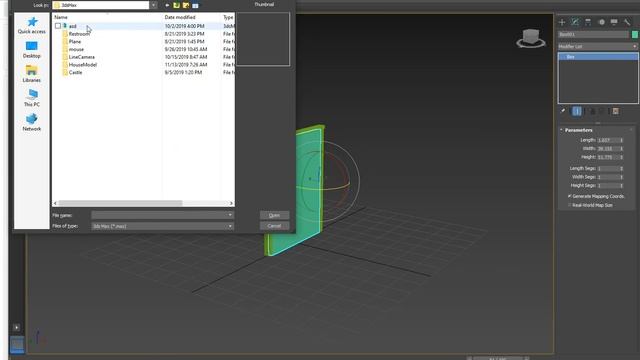
Task: Click the Length value field
Action: click(x=608, y=140)
